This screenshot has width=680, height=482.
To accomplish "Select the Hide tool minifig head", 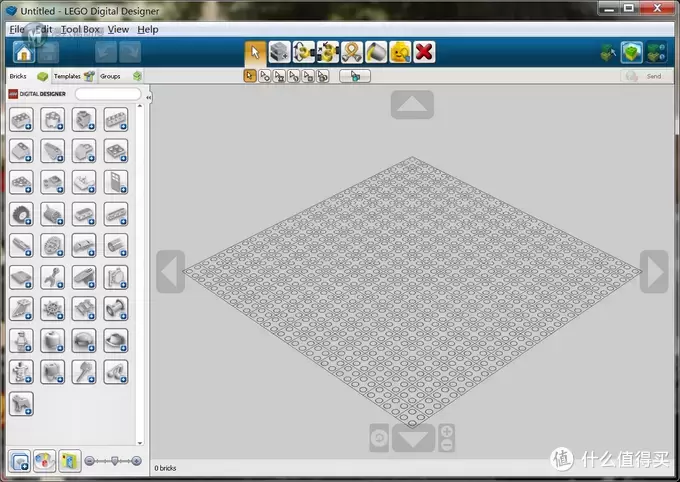I will click(x=400, y=52).
